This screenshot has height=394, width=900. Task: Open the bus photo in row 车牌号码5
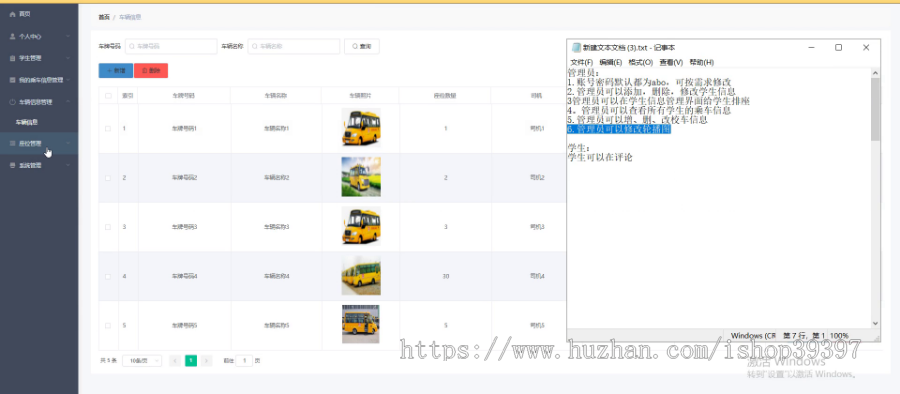coord(360,325)
